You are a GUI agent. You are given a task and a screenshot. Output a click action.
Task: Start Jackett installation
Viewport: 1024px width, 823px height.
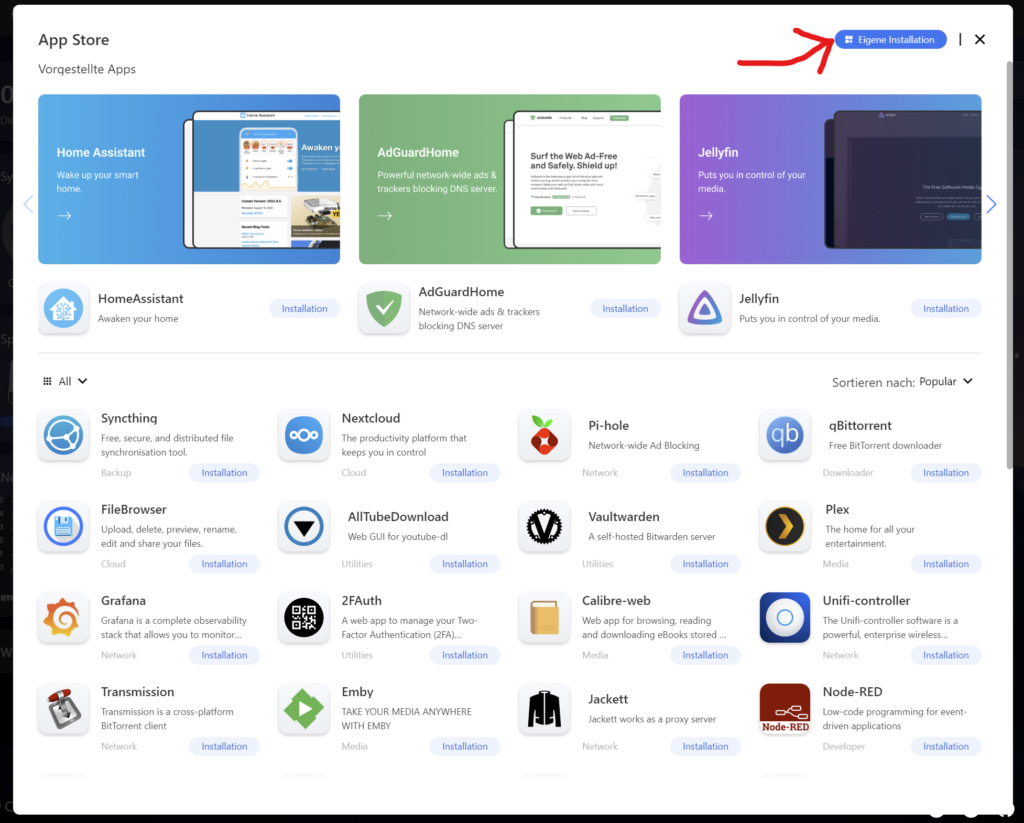click(x=705, y=747)
